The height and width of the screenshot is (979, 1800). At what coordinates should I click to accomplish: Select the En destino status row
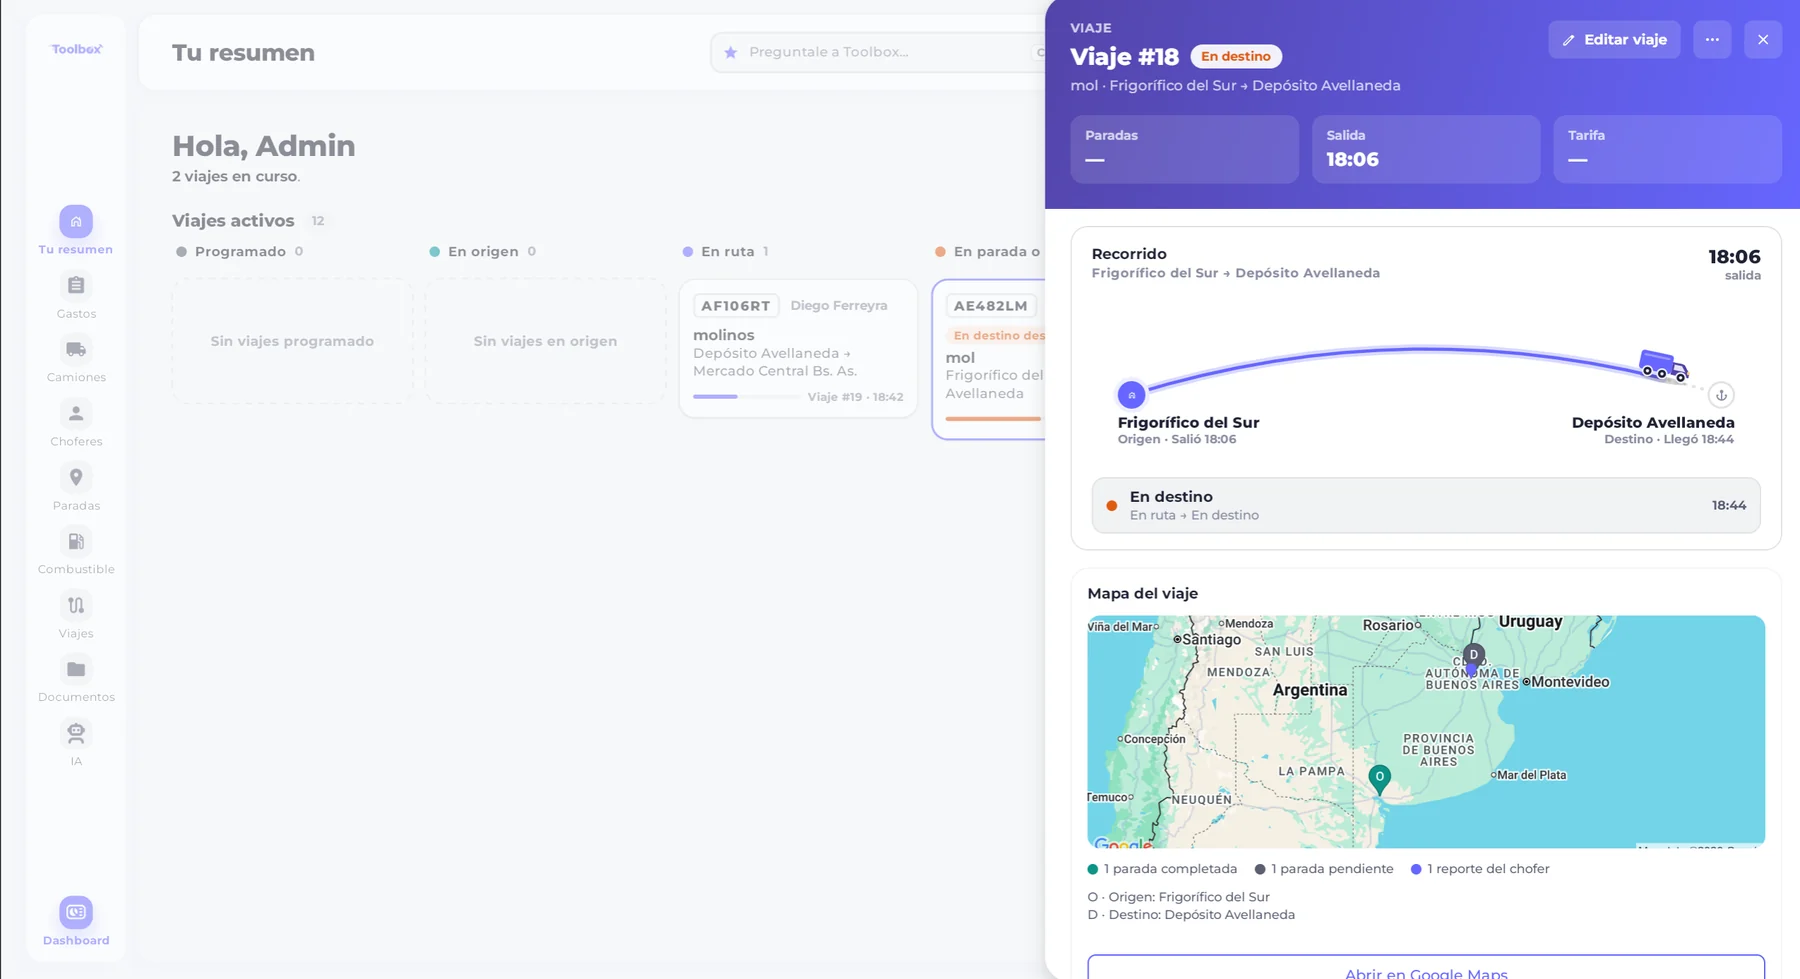[1426, 505]
